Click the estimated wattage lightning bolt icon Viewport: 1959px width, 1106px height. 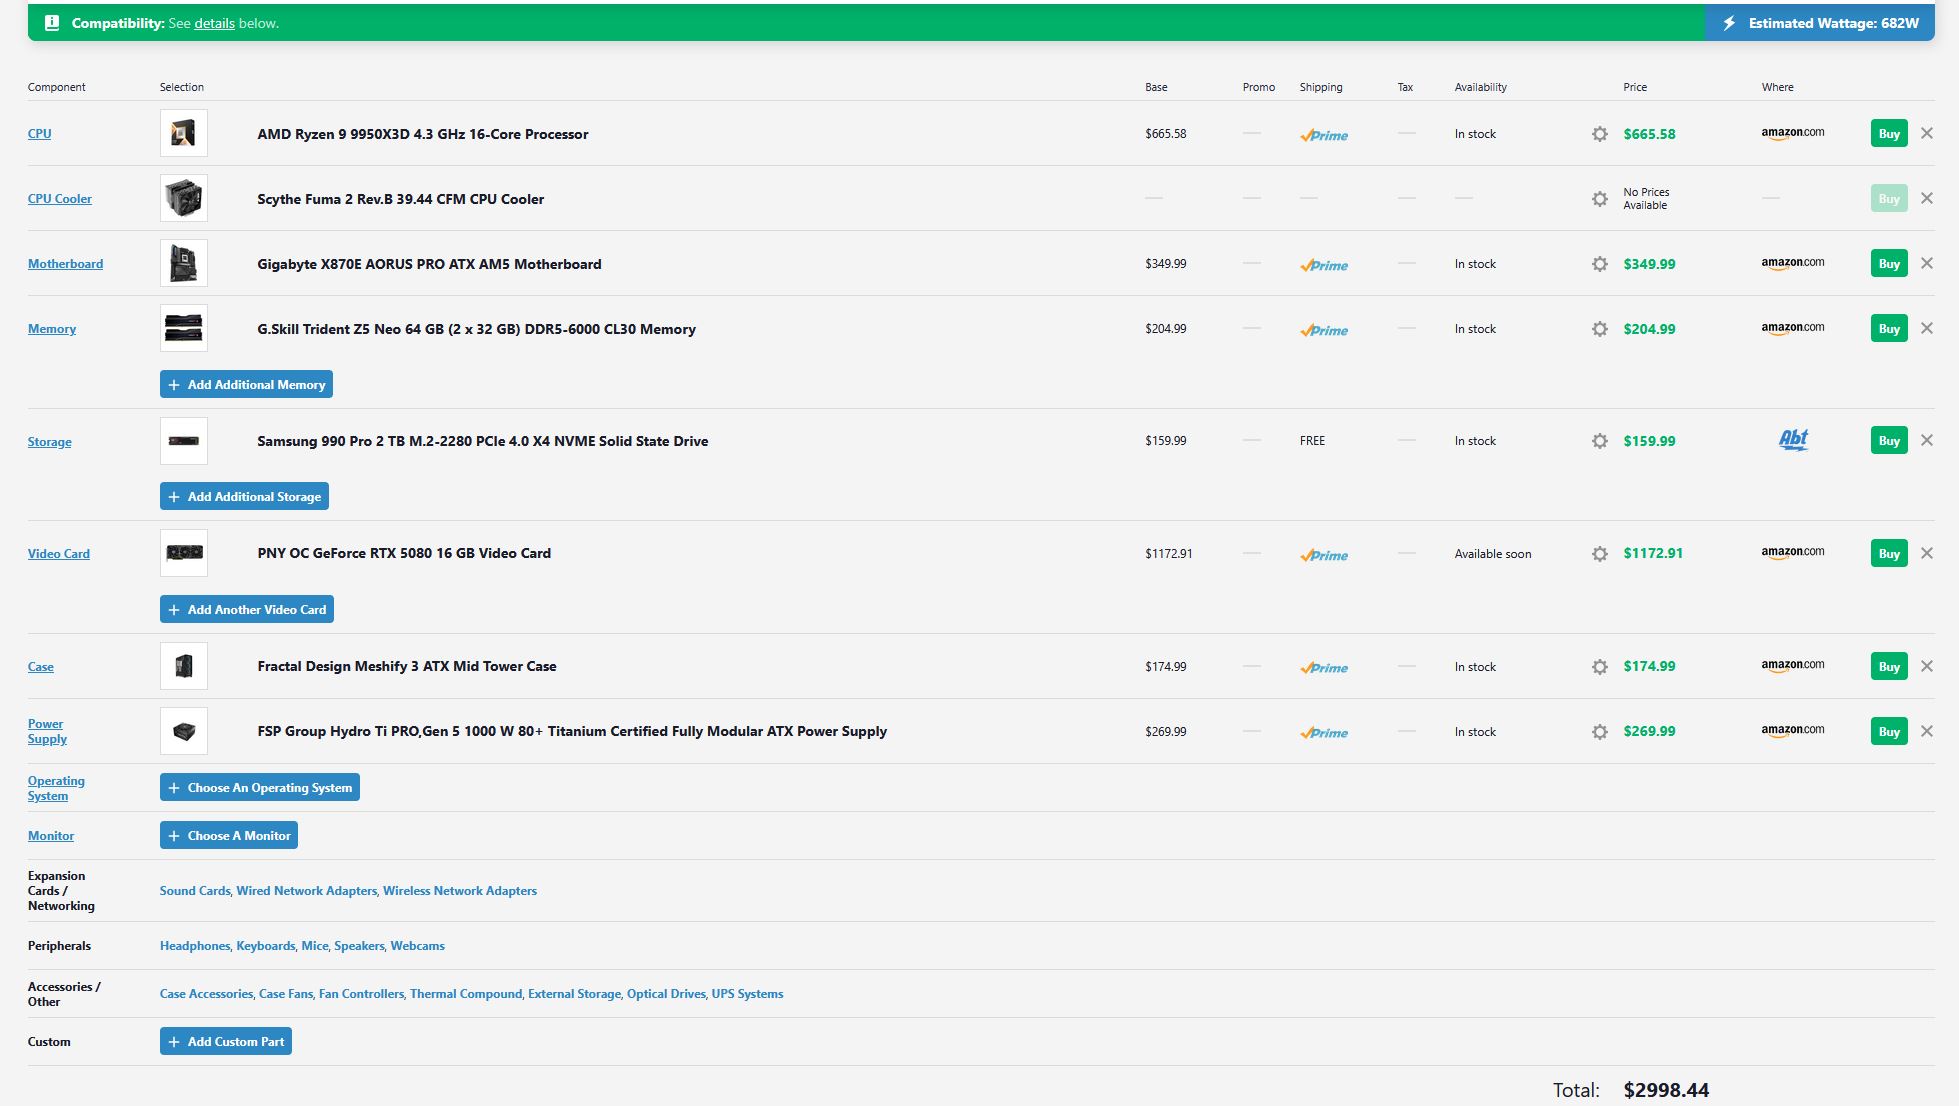(1729, 23)
